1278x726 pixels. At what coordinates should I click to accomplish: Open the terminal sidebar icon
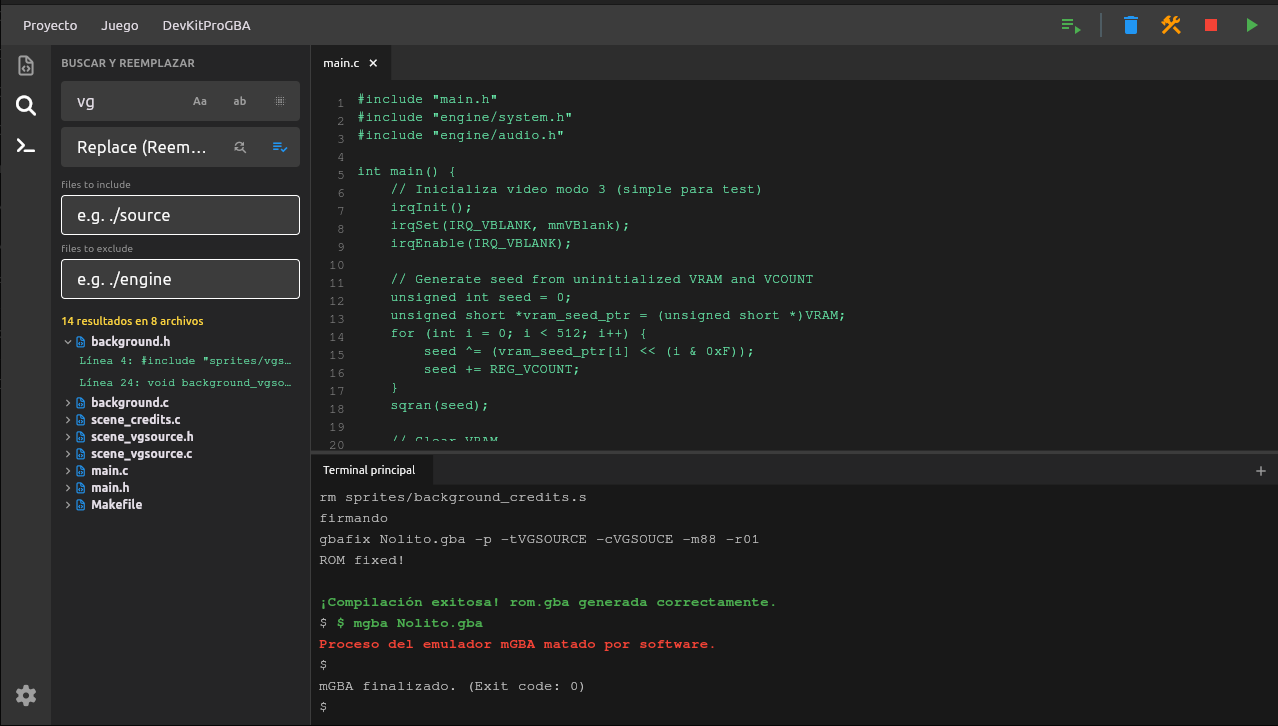26,146
